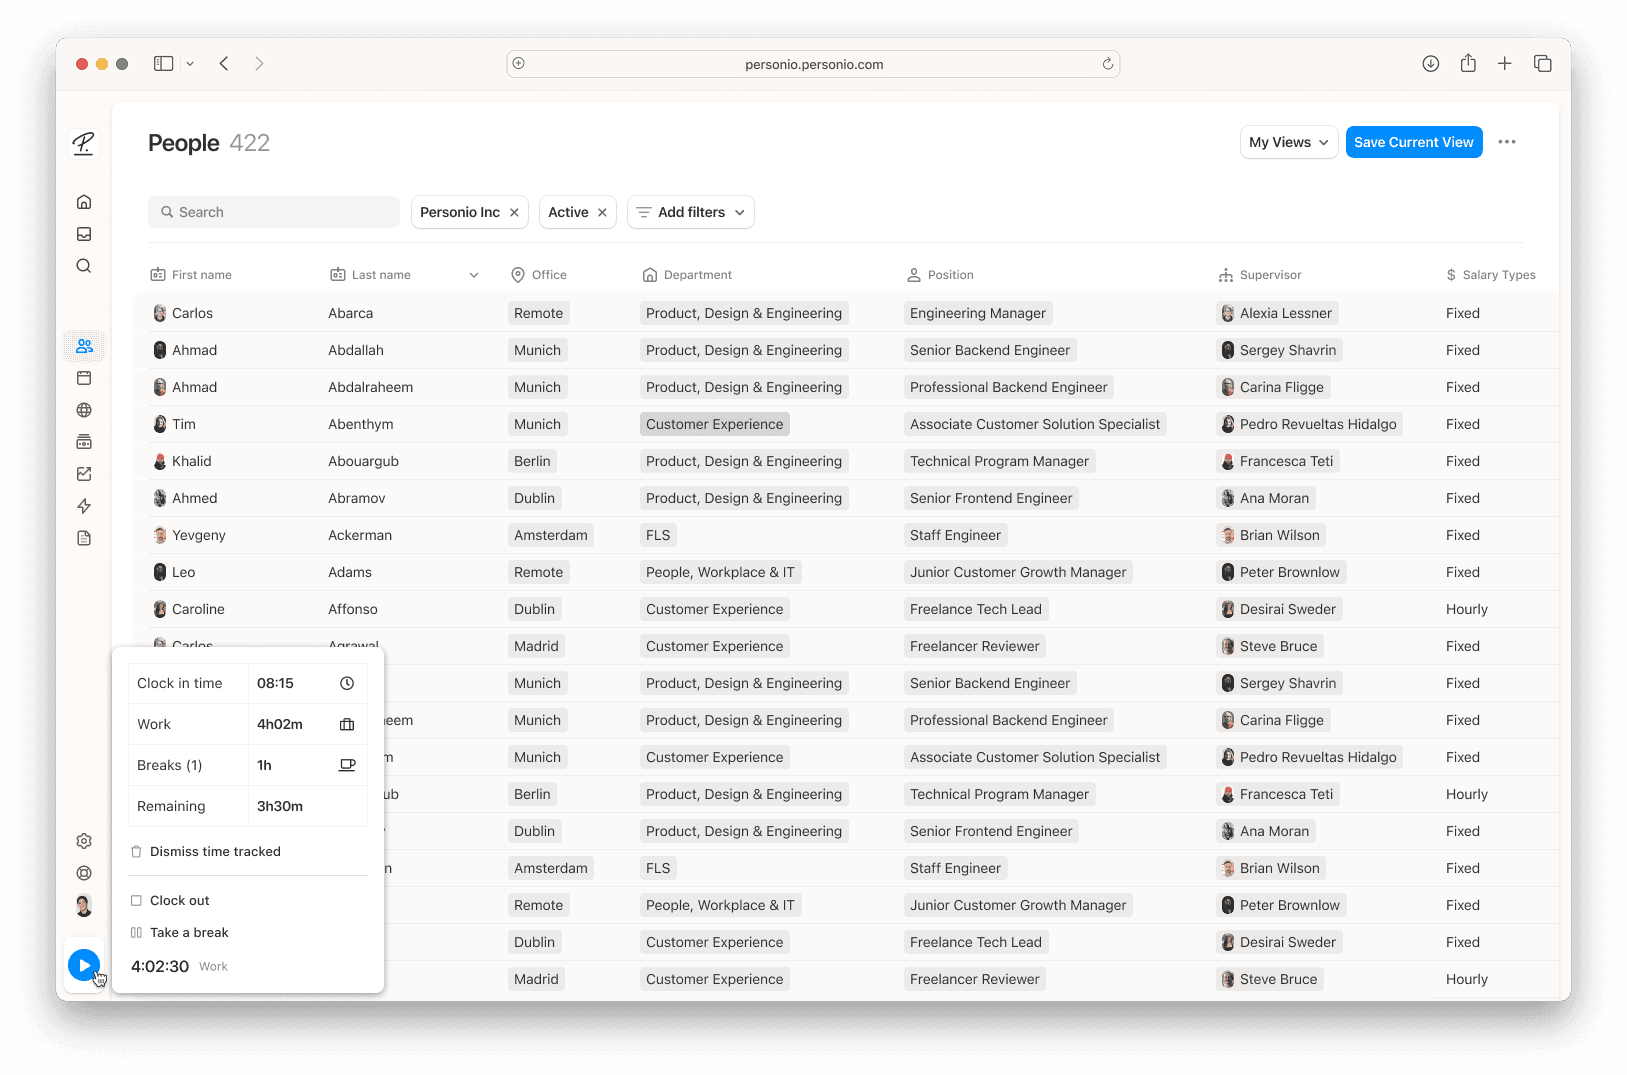Click the browser share icon
This screenshot has height=1075, width=1627.
point(1468,63)
